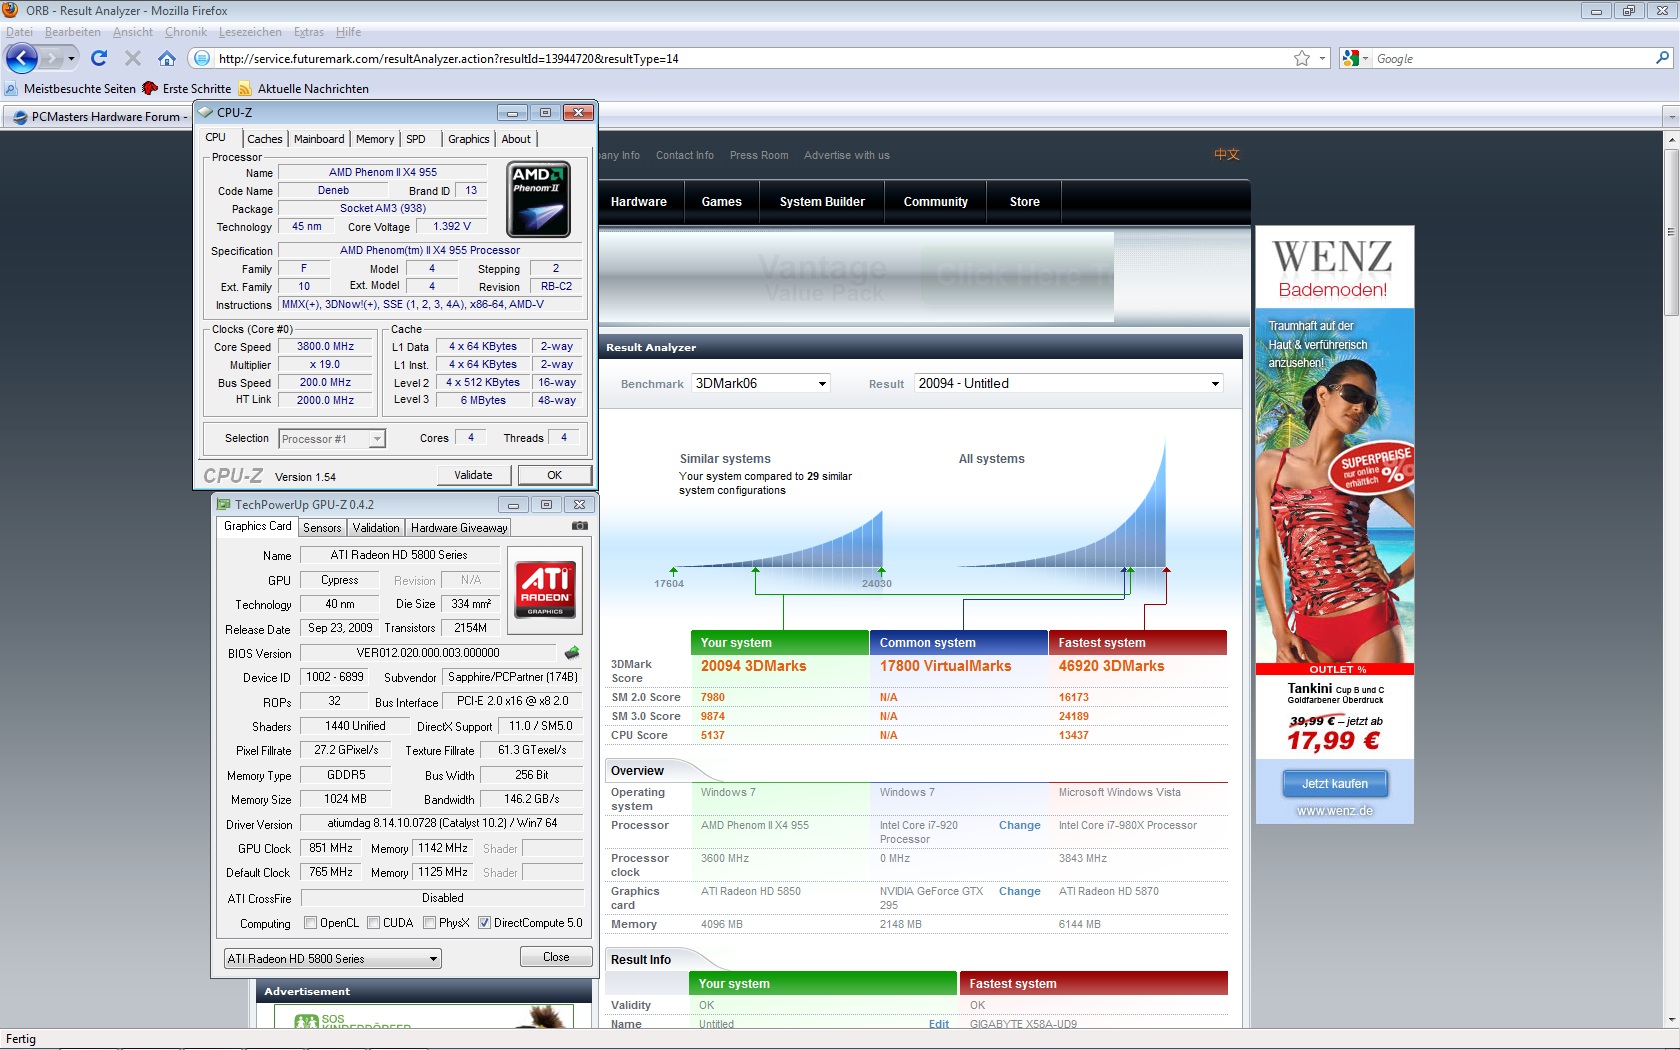Click the search magnifier icon
The image size is (1680, 1050).
pyautogui.click(x=1662, y=58)
